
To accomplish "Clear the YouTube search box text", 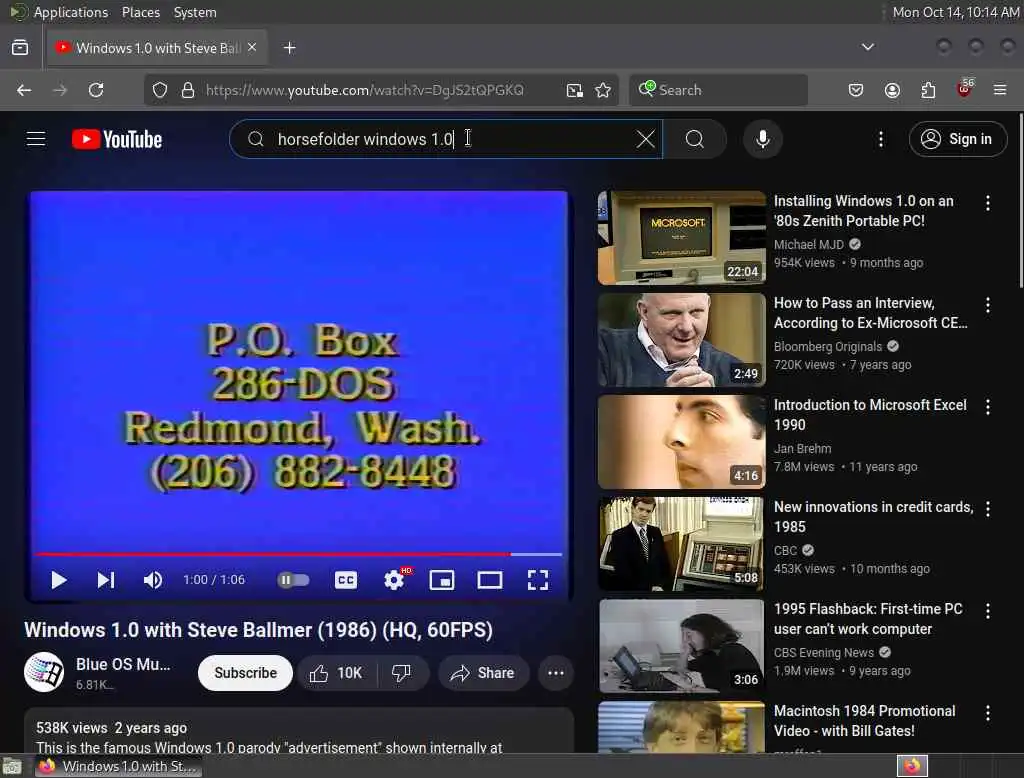I will tap(645, 138).
